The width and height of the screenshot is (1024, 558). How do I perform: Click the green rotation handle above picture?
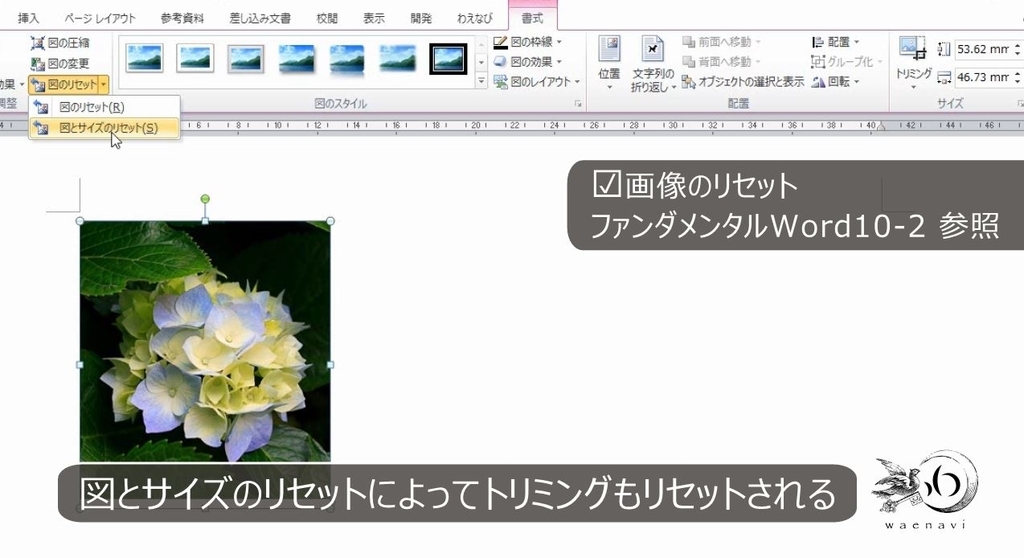205,199
